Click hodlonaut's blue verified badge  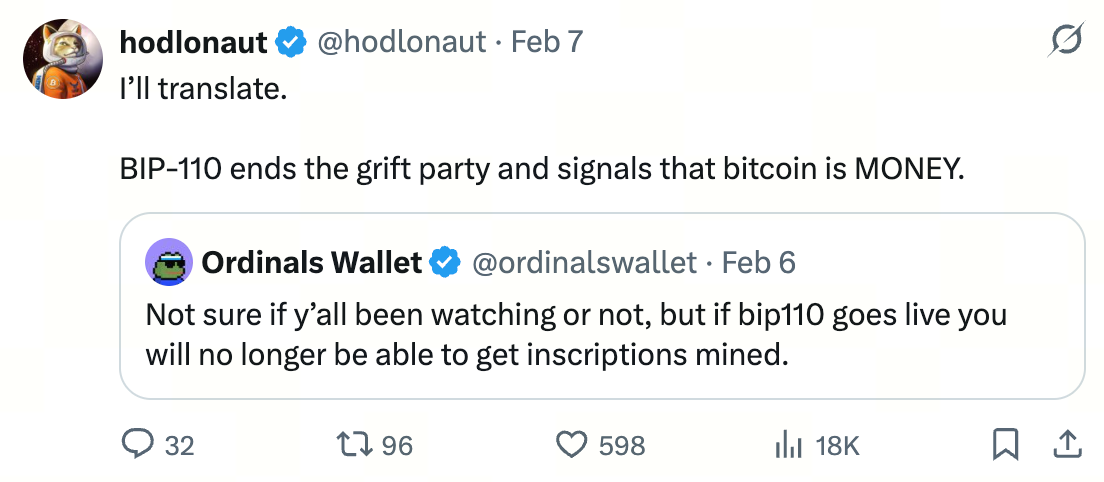(291, 42)
